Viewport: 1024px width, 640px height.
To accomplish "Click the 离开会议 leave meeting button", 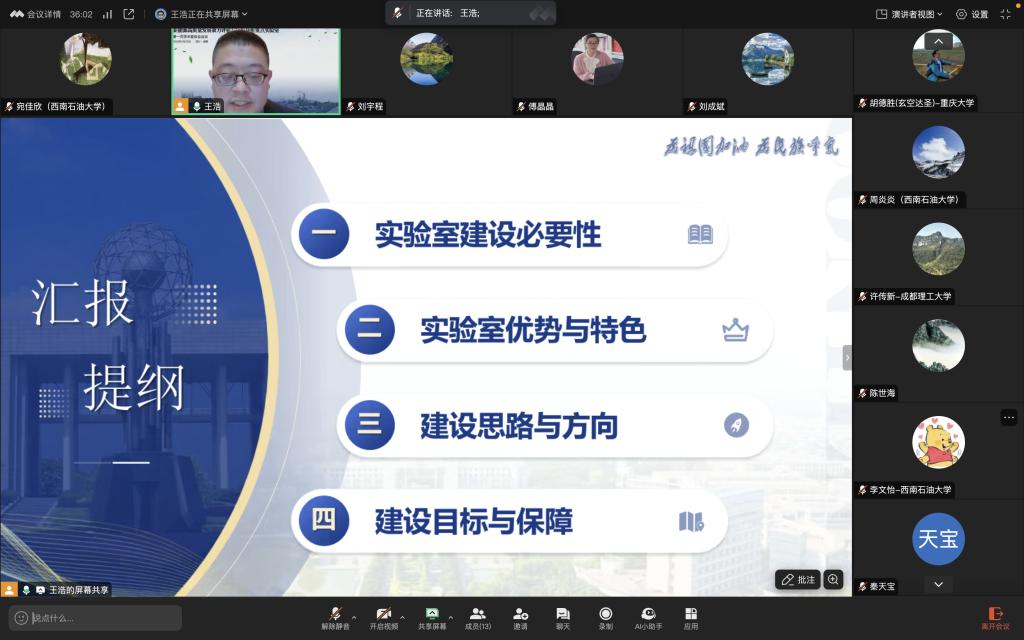I will (x=995, y=617).
